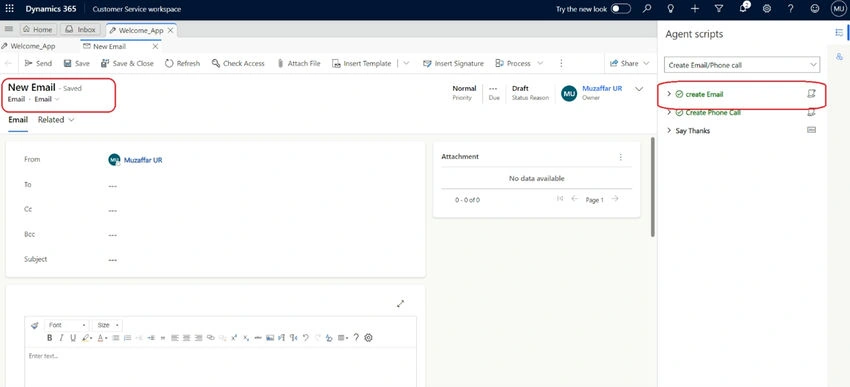Open the help question mark in top bar

[790, 9]
